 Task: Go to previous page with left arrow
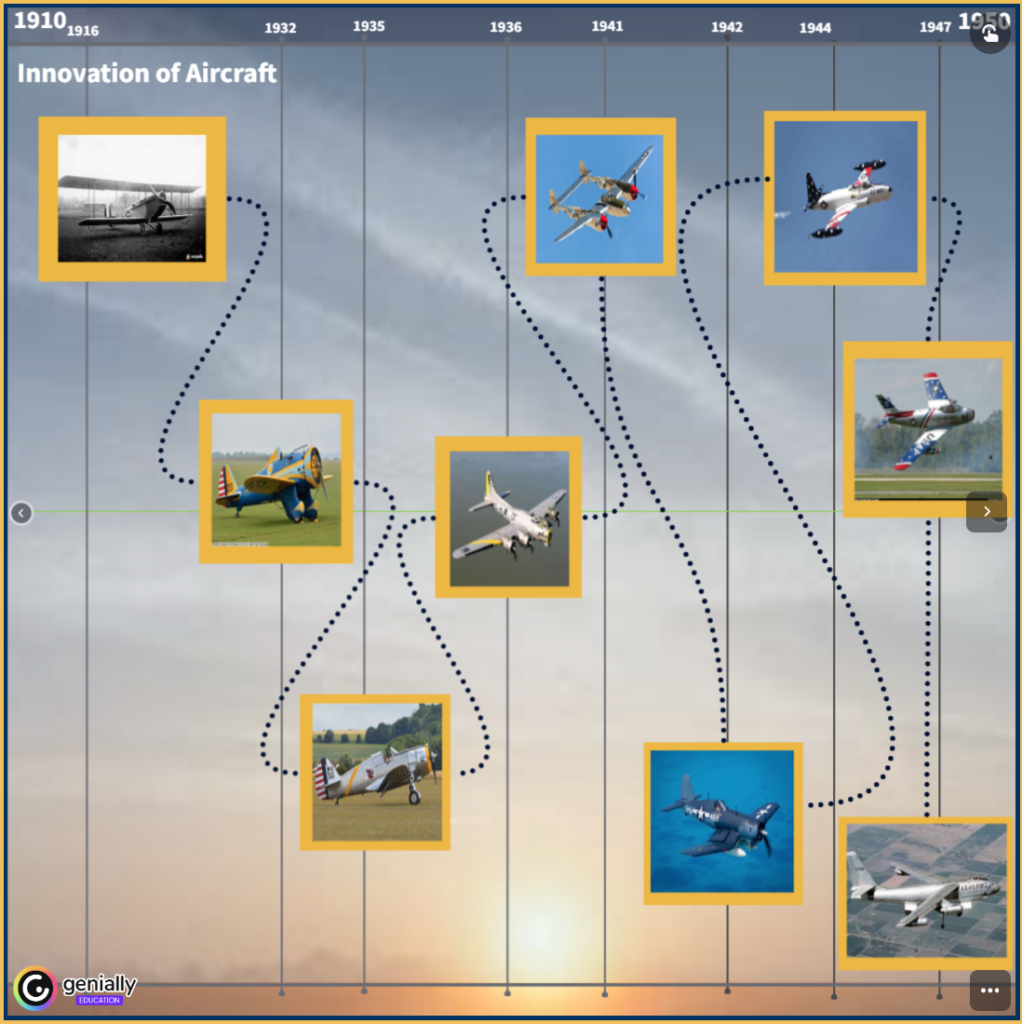tap(22, 513)
